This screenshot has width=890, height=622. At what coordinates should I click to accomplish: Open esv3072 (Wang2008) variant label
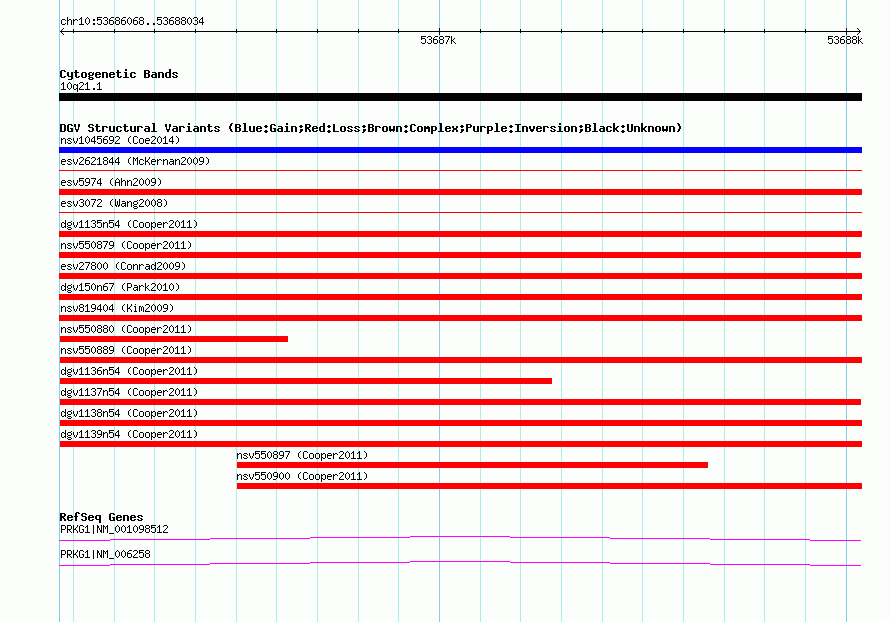coord(114,203)
